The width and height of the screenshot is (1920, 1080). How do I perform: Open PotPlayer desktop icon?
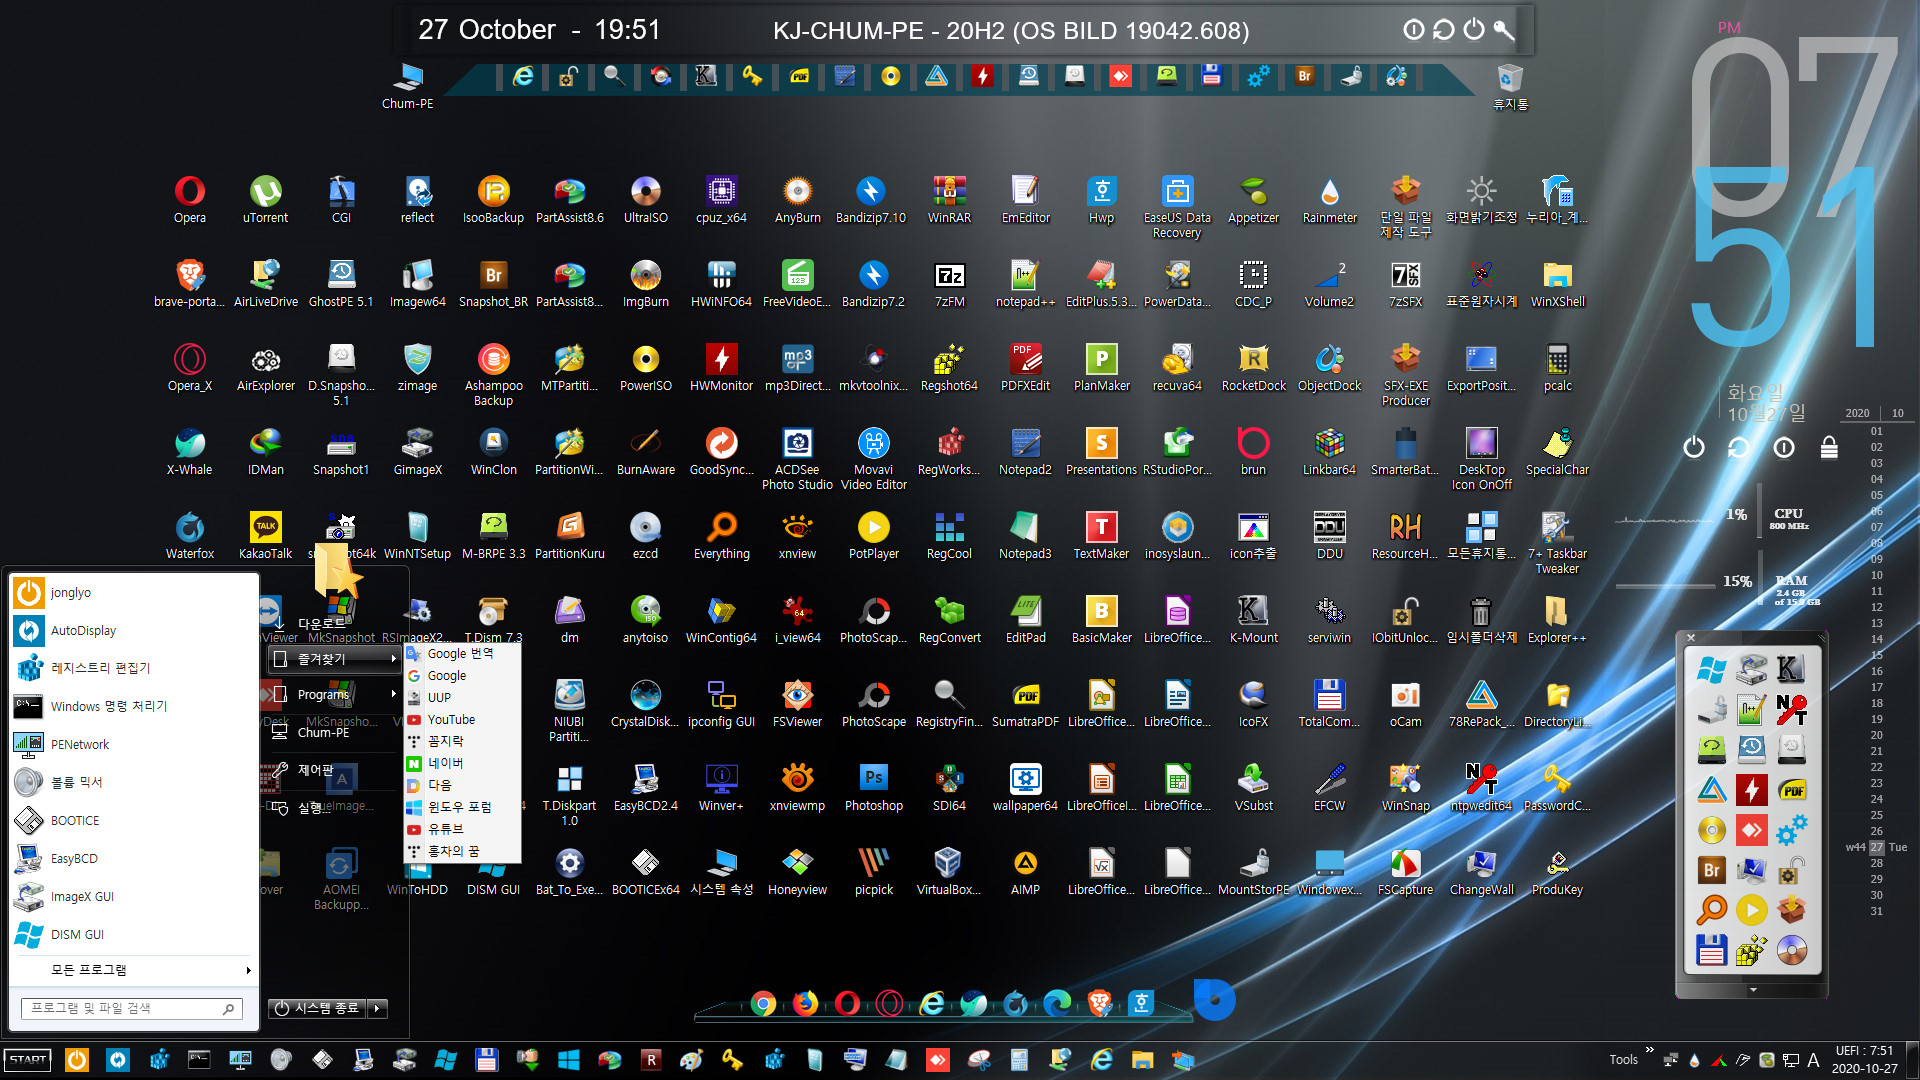pyautogui.click(x=873, y=535)
